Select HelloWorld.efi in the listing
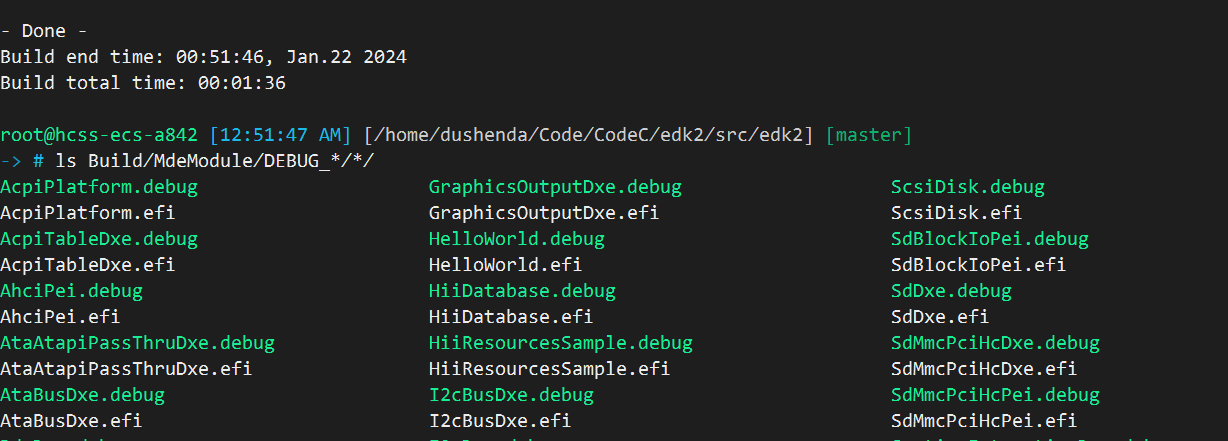Image resolution: width=1228 pixels, height=441 pixels. (505, 265)
